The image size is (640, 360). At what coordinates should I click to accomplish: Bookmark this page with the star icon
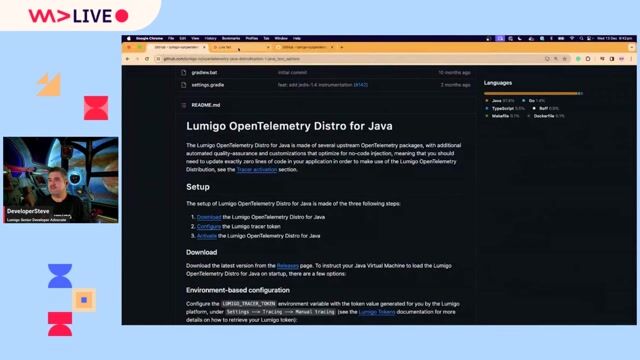pyautogui.click(x=565, y=59)
